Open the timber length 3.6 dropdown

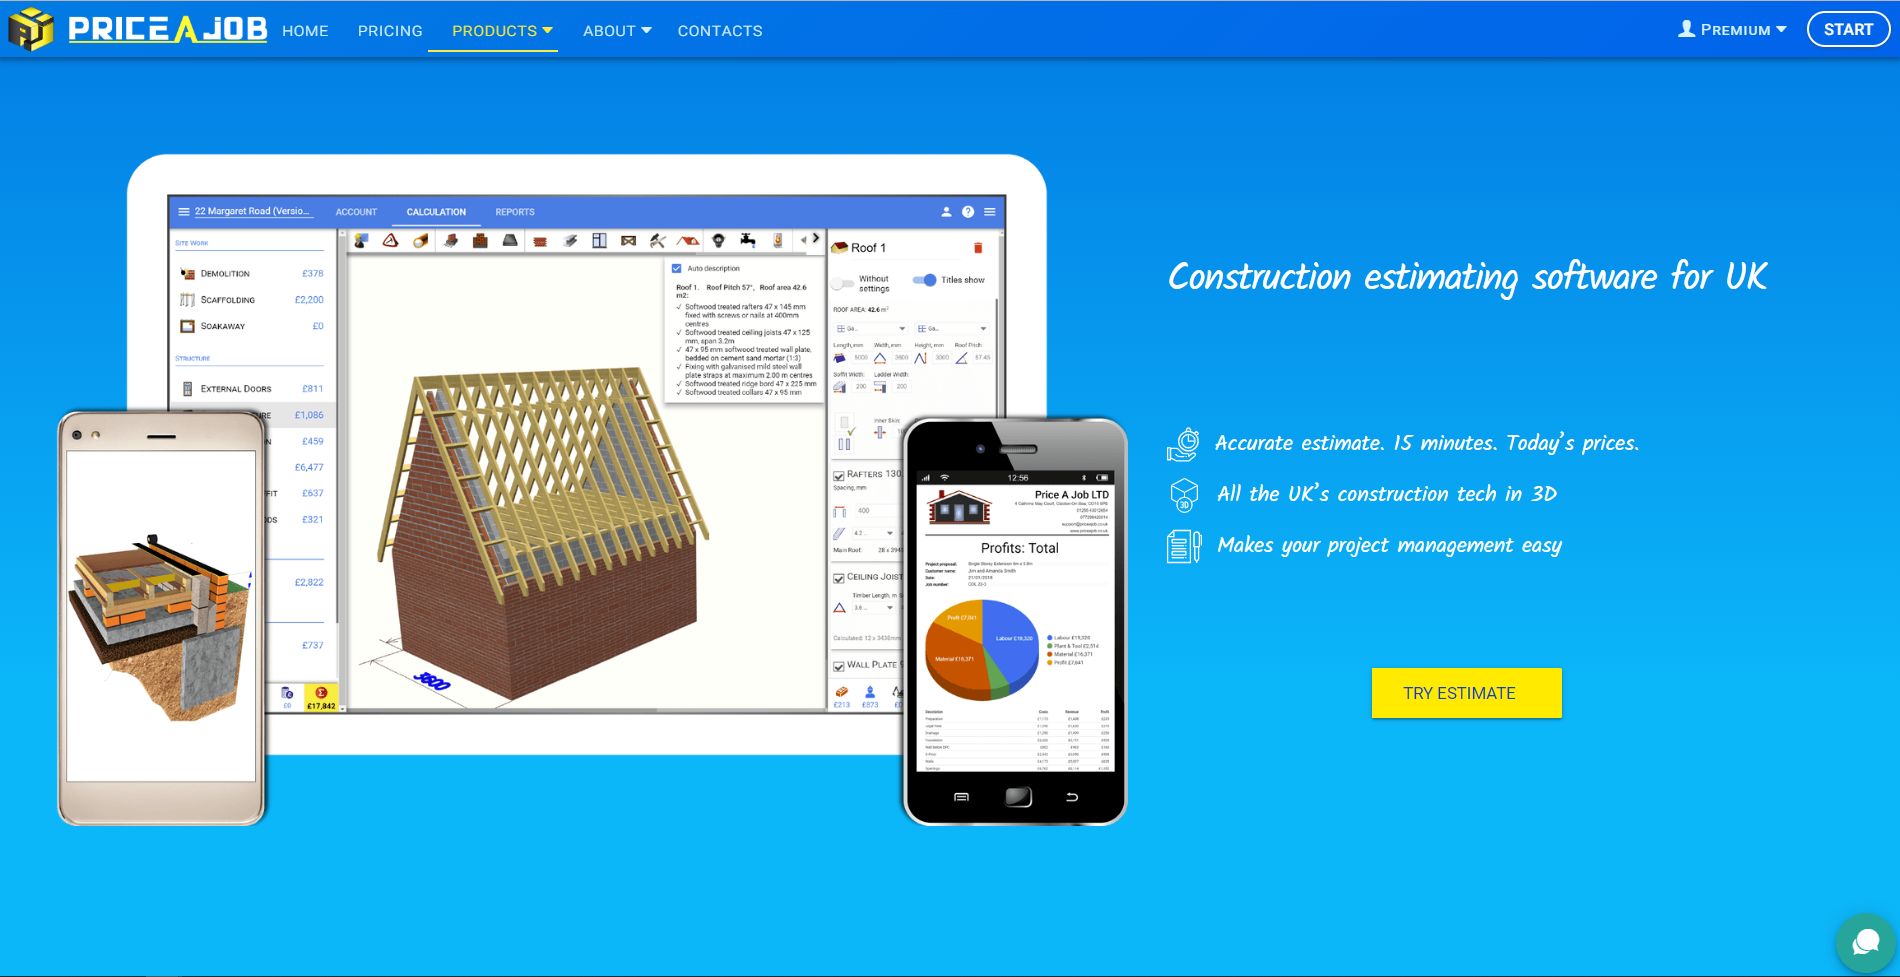pyautogui.click(x=873, y=607)
